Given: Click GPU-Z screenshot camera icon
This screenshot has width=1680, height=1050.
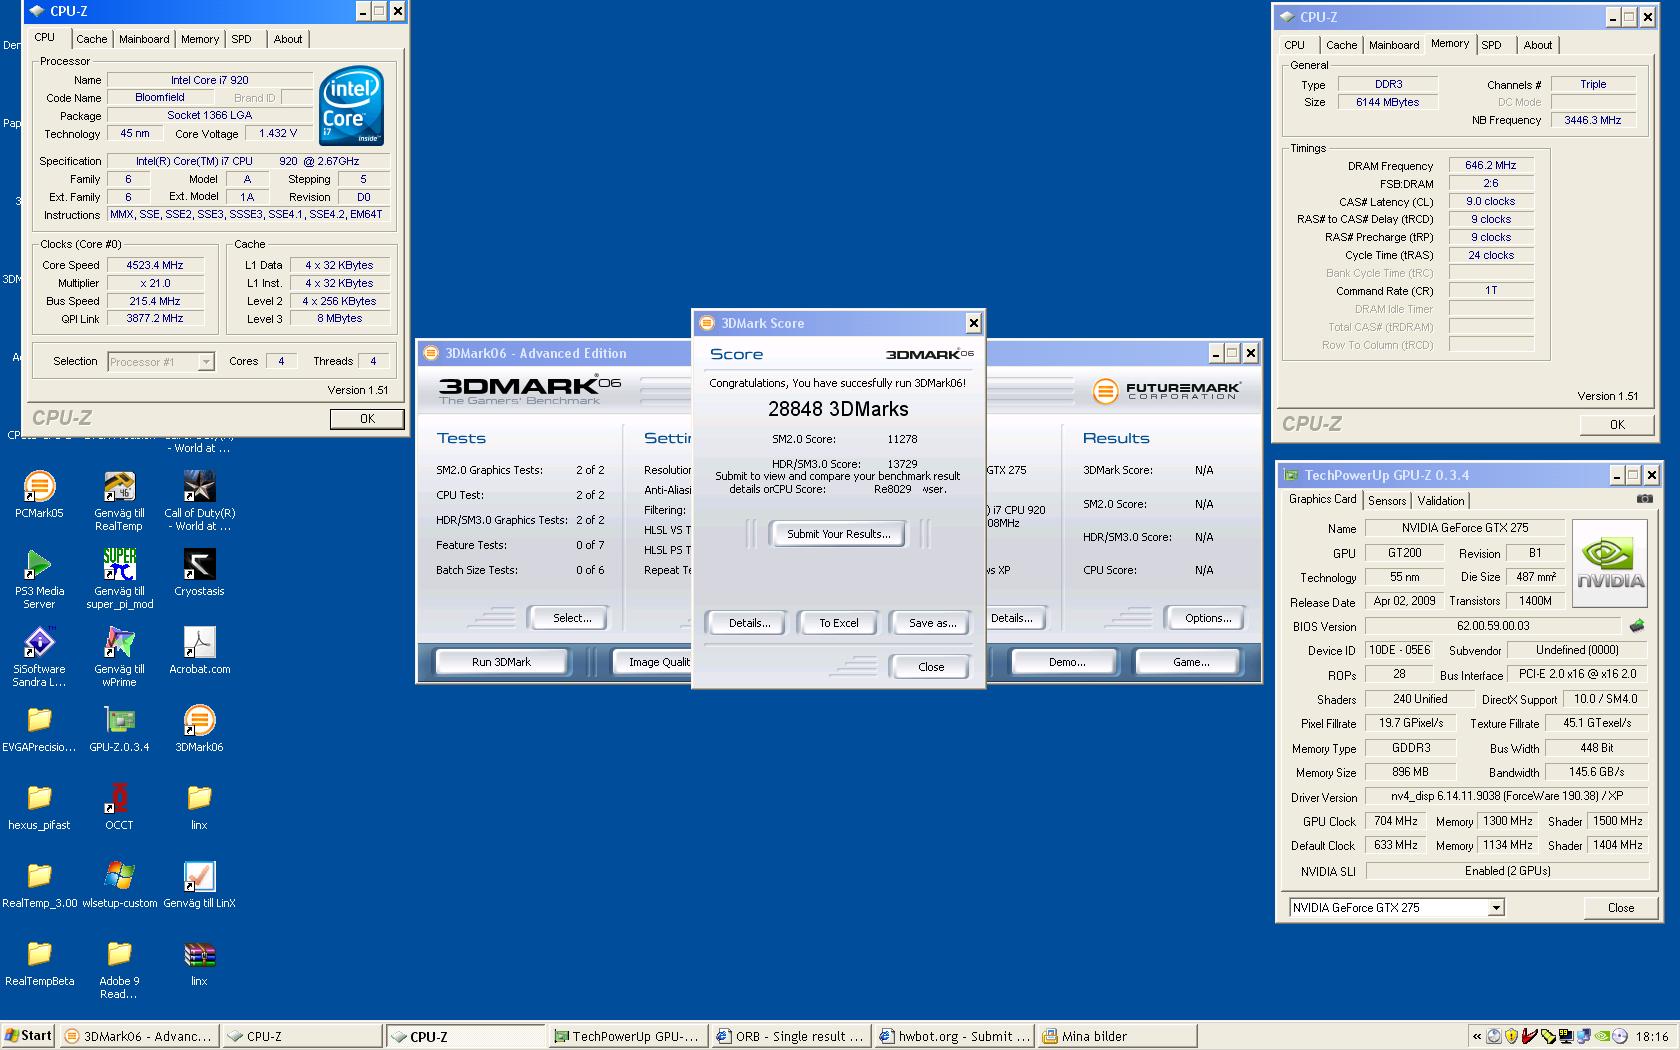Looking at the screenshot, I should pos(1644,499).
